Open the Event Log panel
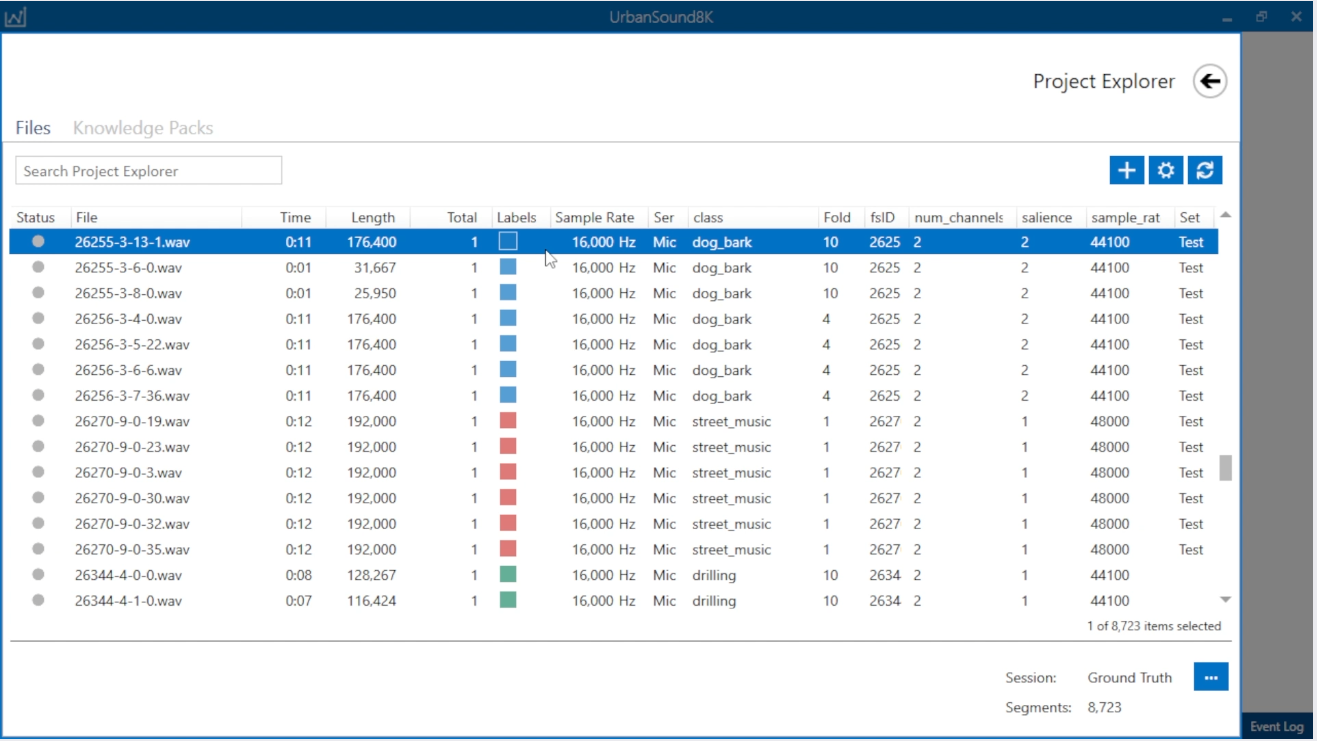Viewport: 1317px width, 741px height. [1277, 727]
